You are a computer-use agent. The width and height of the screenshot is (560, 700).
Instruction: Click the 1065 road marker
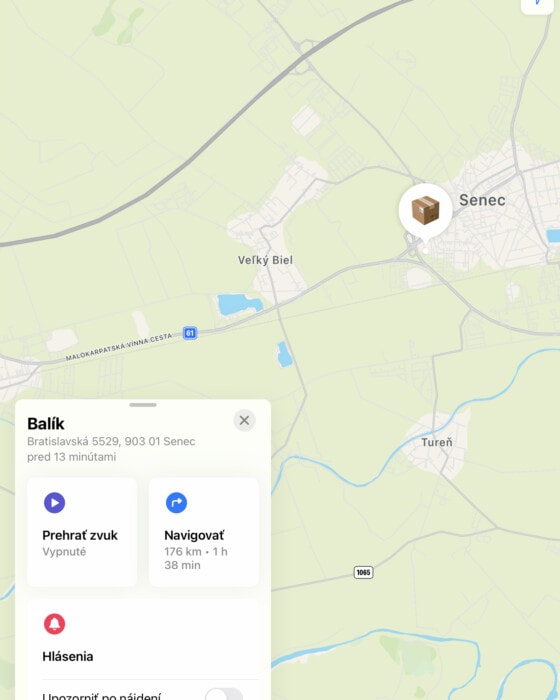pyautogui.click(x=363, y=572)
